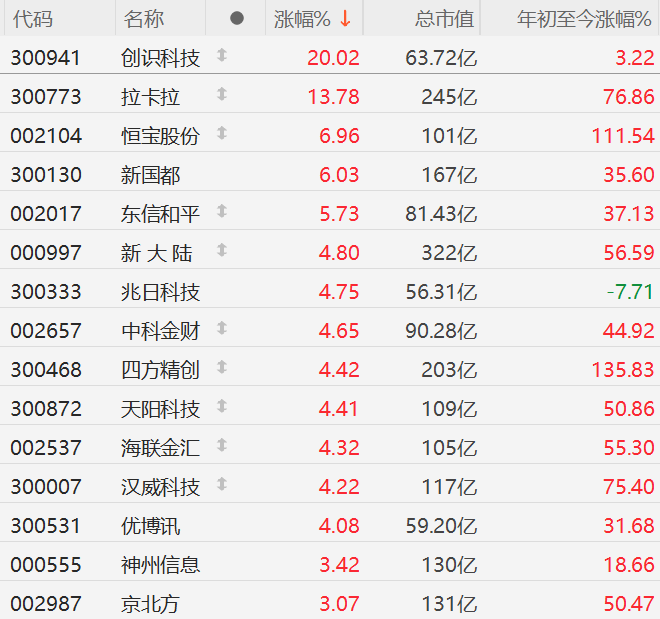Open stock name 优博讯
Viewport: 660px width, 619px height.
(x=150, y=526)
